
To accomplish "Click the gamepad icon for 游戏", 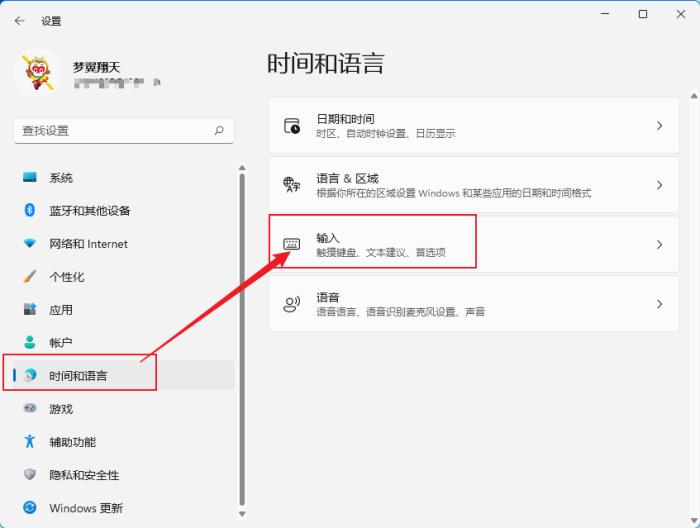I will (30, 409).
